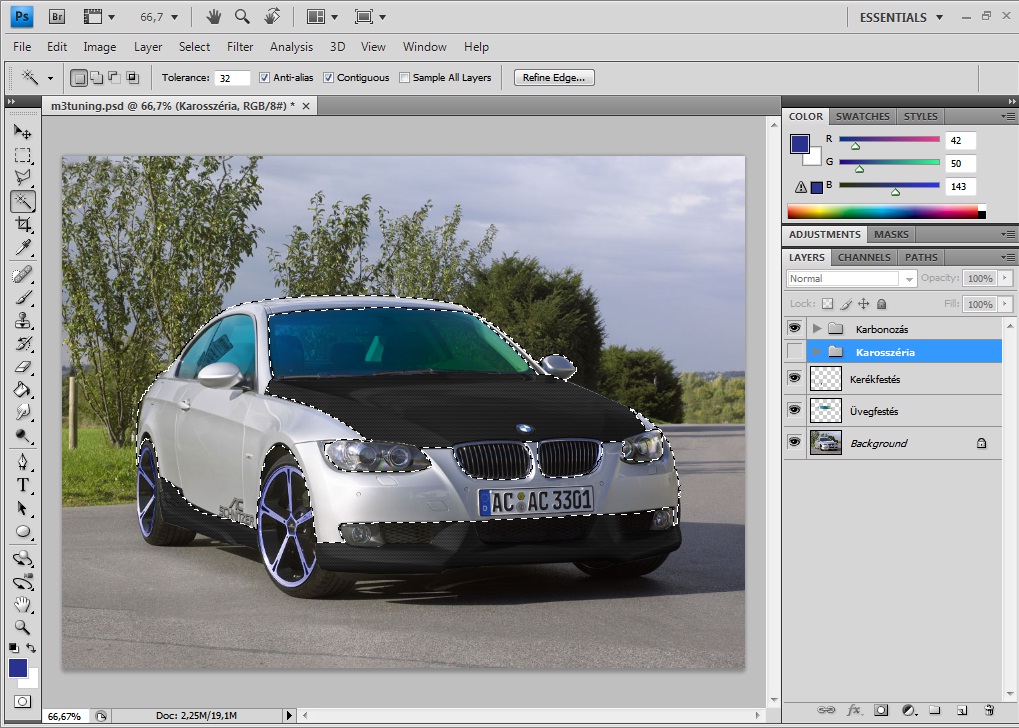The height and width of the screenshot is (728, 1019).
Task: Click the color spectrum ramp bar
Action: [885, 211]
